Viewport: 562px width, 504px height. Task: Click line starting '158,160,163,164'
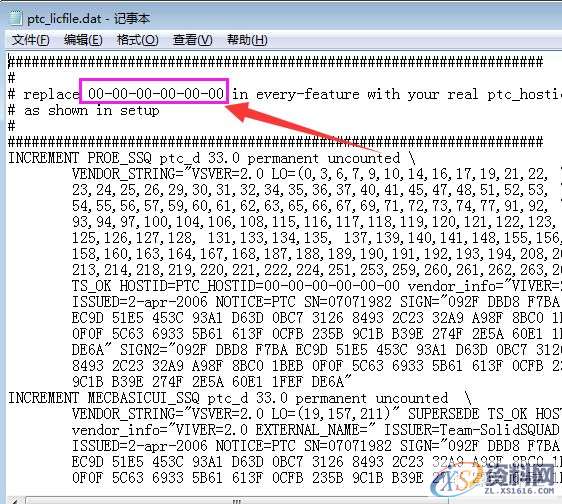pos(316,254)
